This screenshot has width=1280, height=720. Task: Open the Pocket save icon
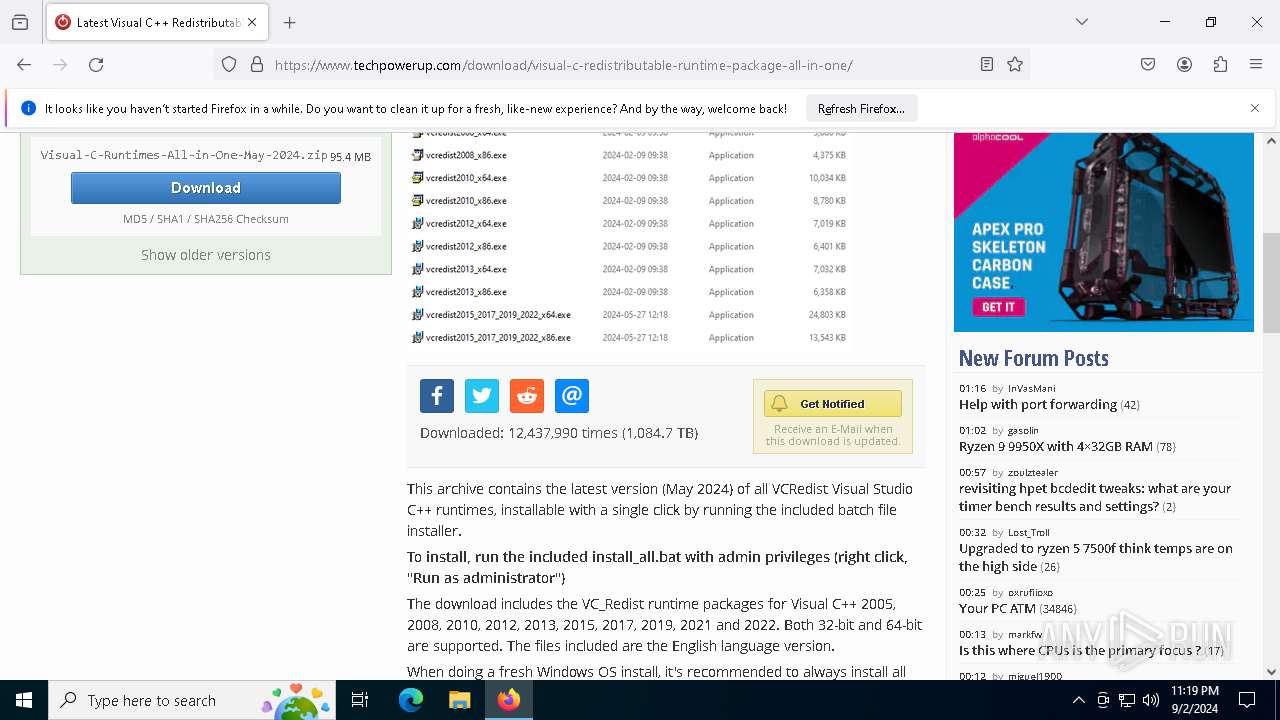pos(1148,65)
